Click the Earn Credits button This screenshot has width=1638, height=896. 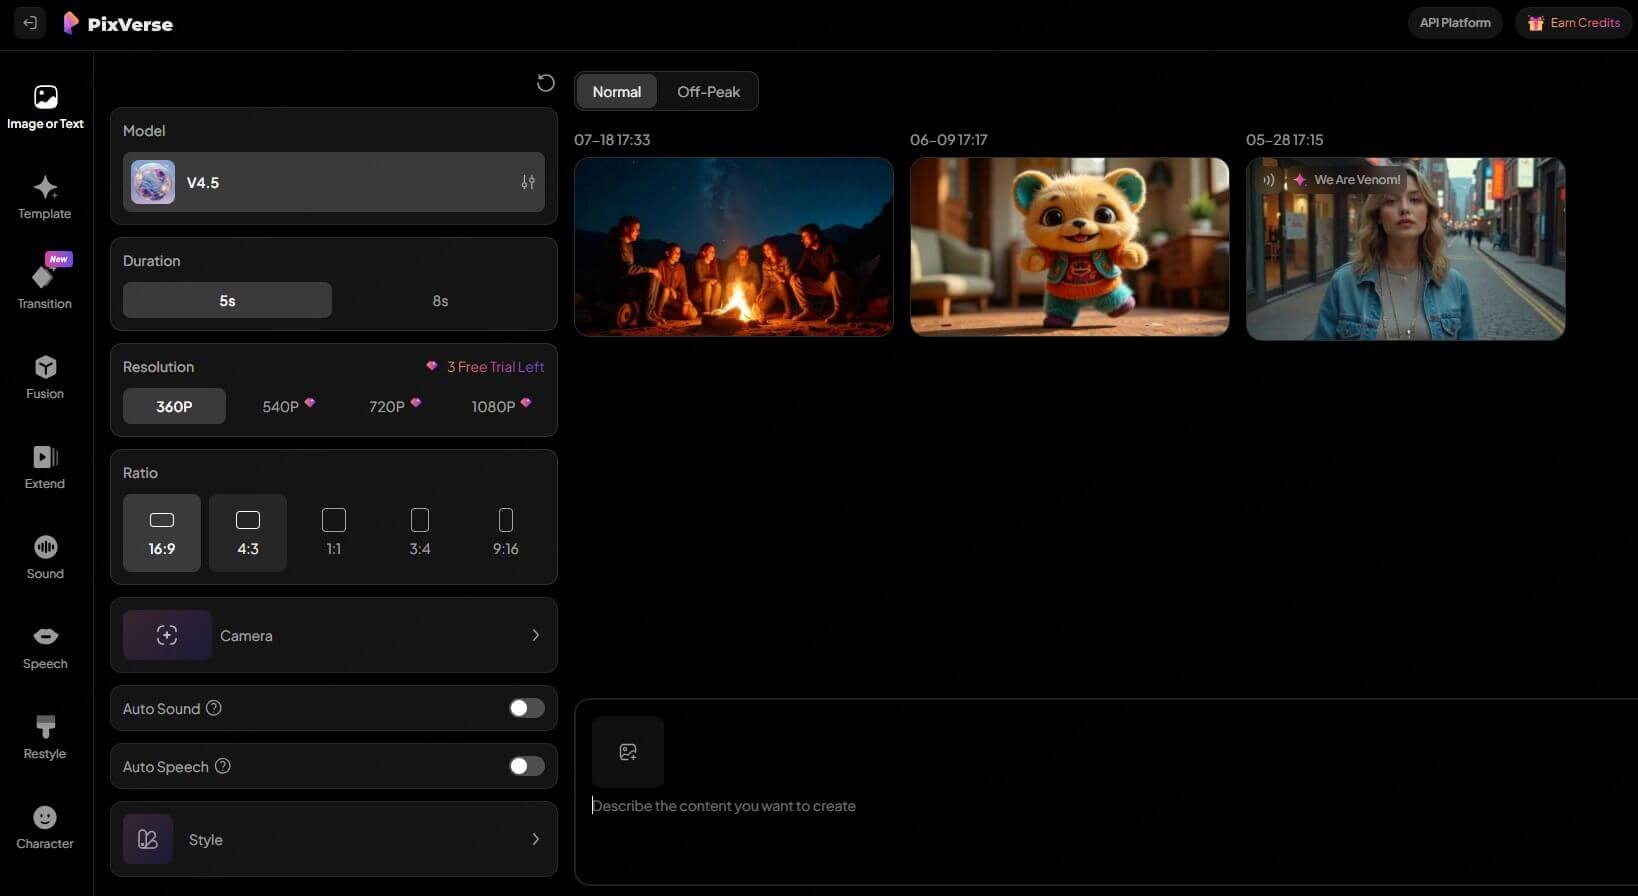(1573, 23)
